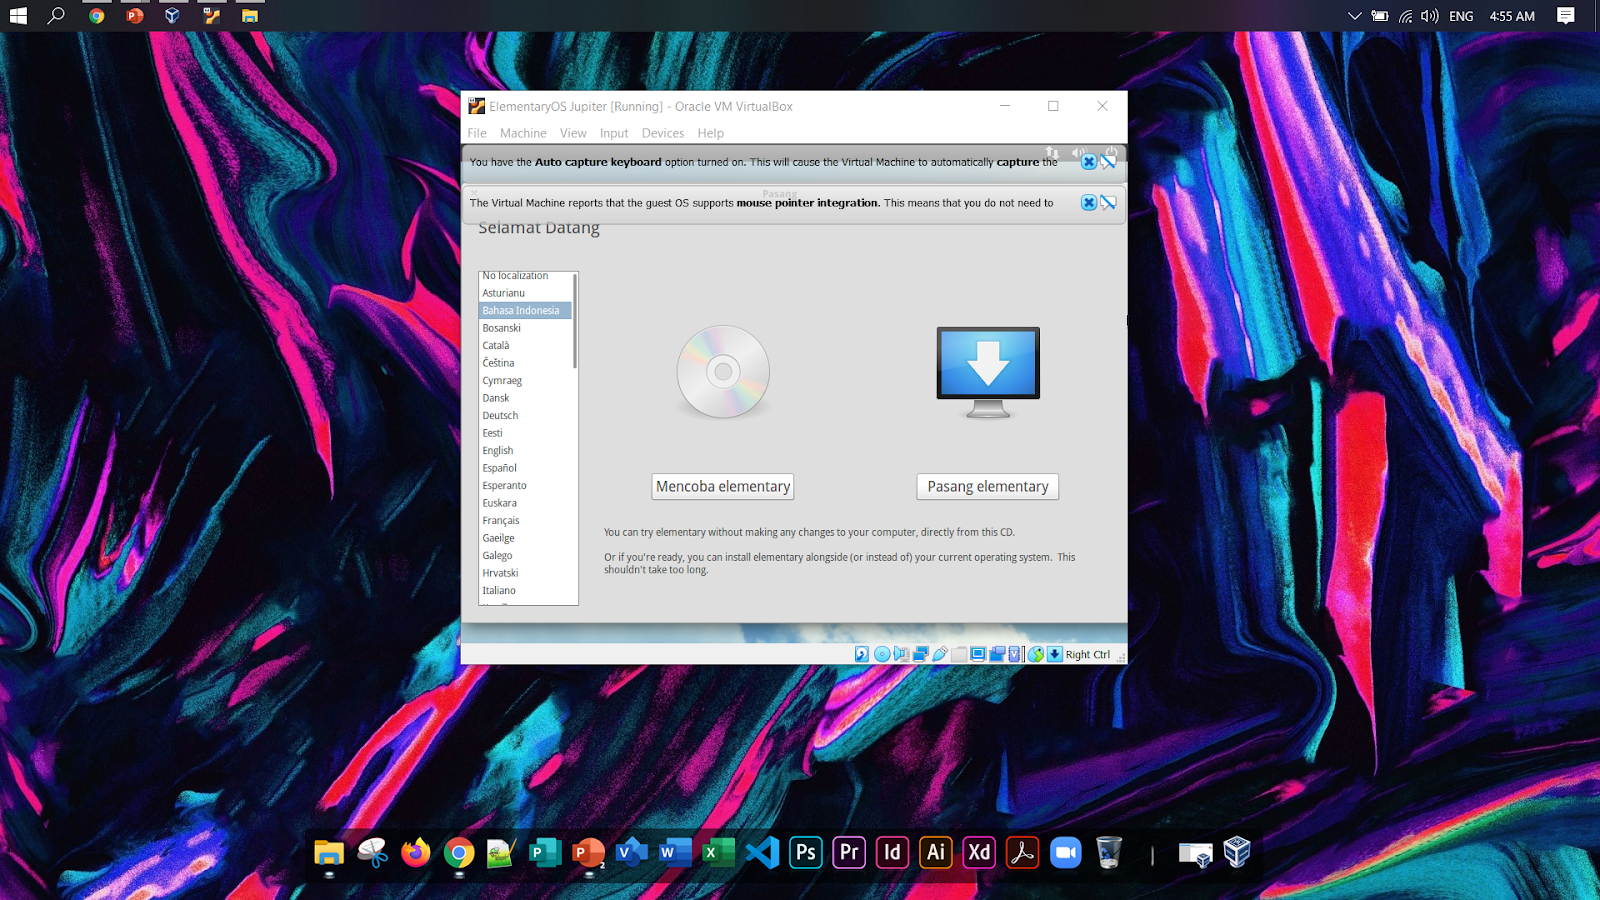Suppress future auto capture keyboard messages

(x=1108, y=162)
